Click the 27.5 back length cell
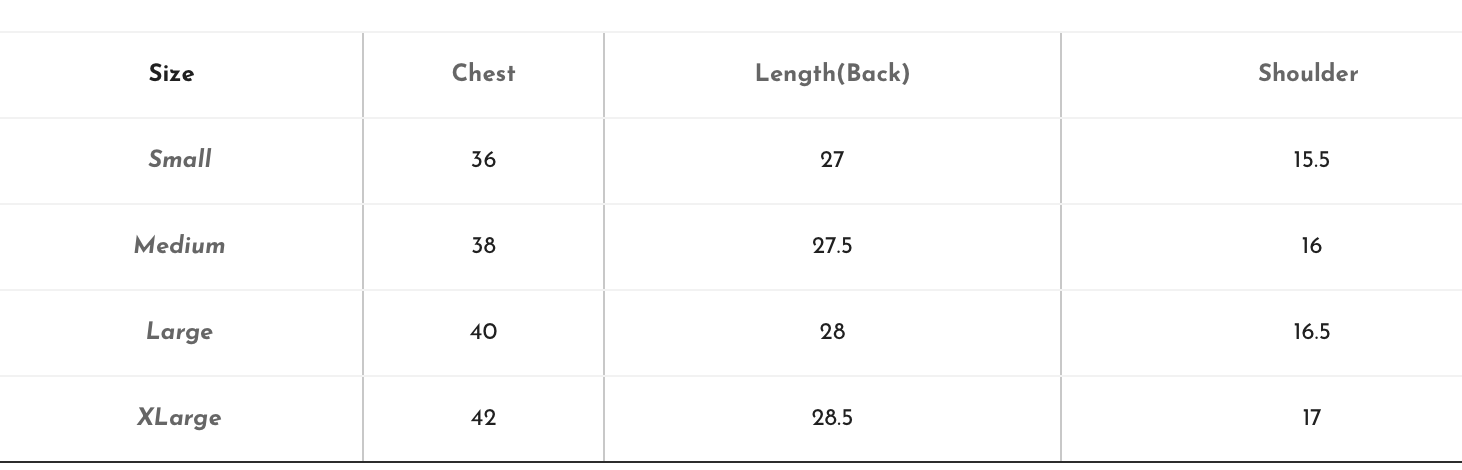The image size is (1462, 470). [833, 246]
